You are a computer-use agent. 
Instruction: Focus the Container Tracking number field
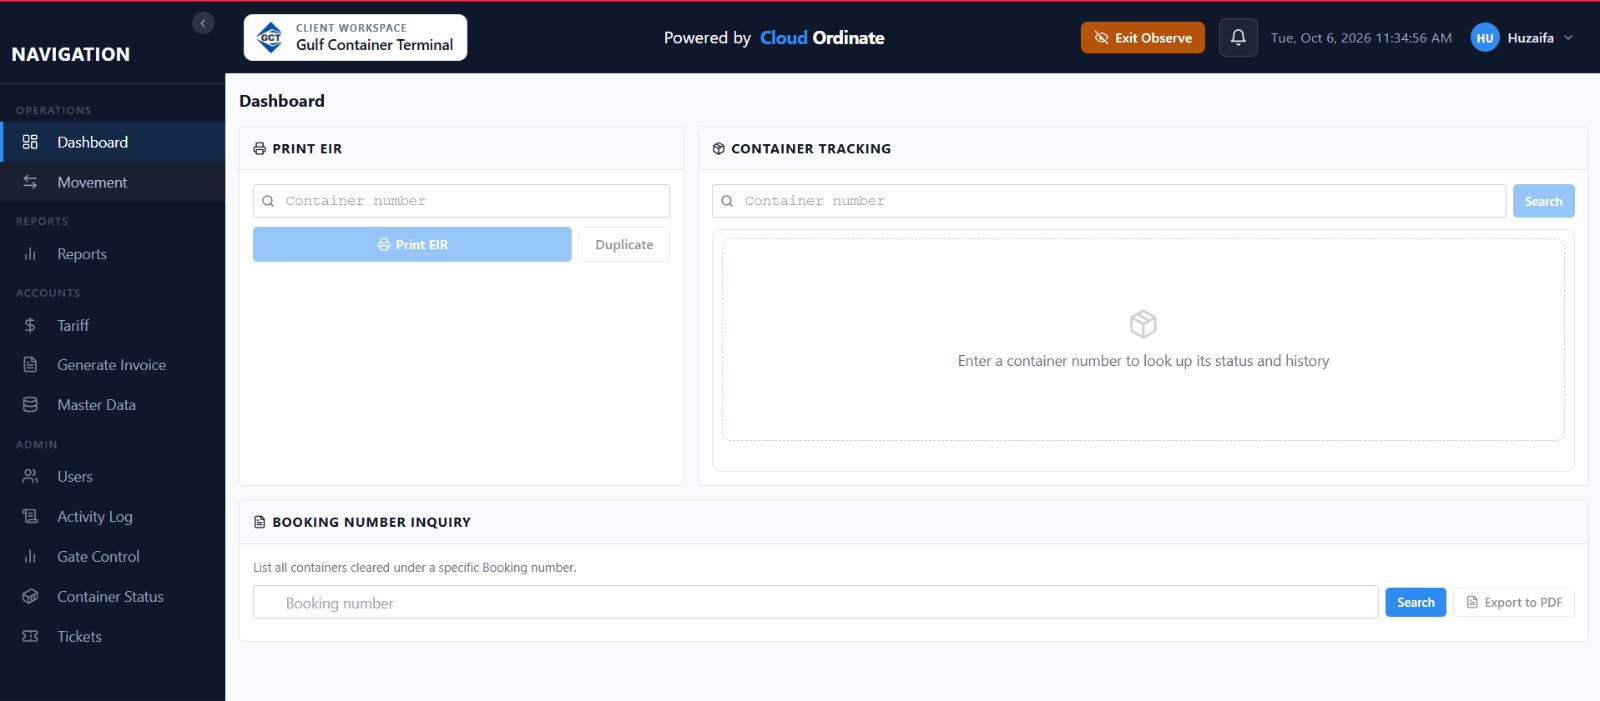click(x=1109, y=201)
